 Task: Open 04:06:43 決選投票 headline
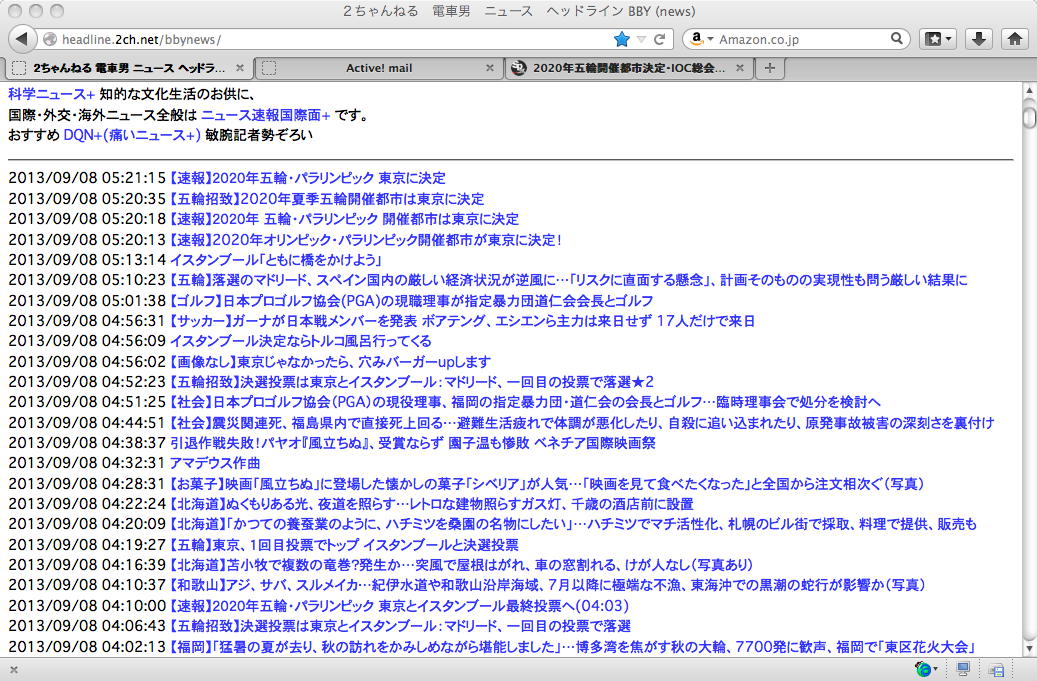[x=400, y=625]
